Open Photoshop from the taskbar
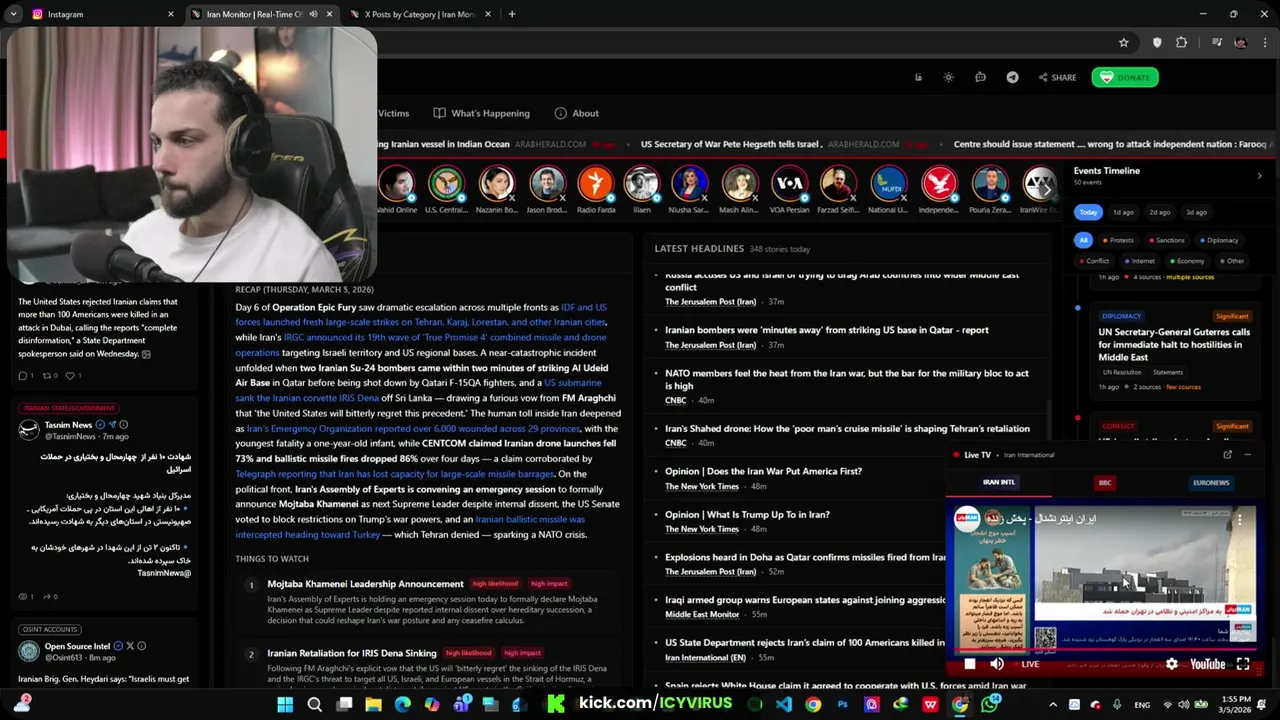1280x720 pixels. pyautogui.click(x=842, y=704)
